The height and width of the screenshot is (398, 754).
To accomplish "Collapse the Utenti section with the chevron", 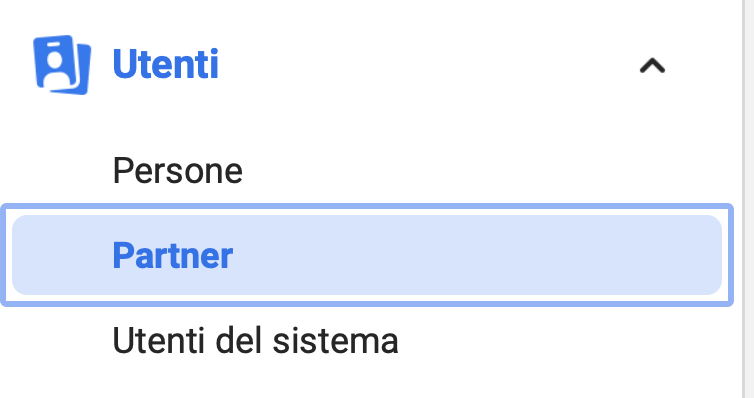I will click(x=652, y=66).
